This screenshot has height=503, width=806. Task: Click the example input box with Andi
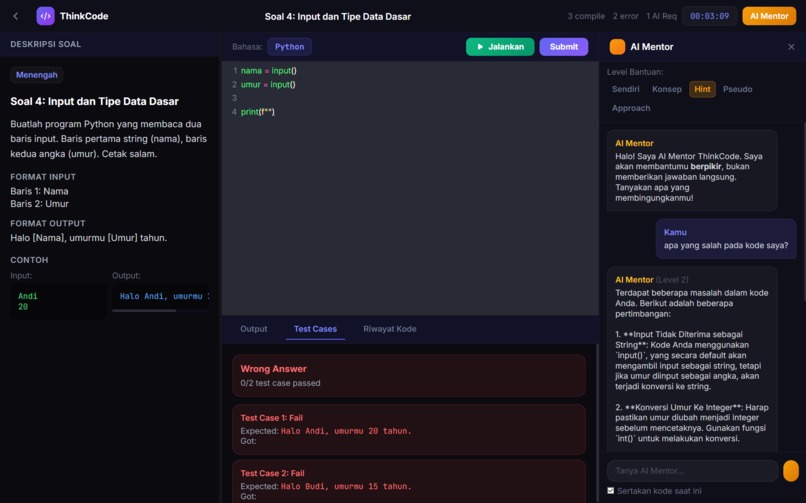tap(58, 301)
